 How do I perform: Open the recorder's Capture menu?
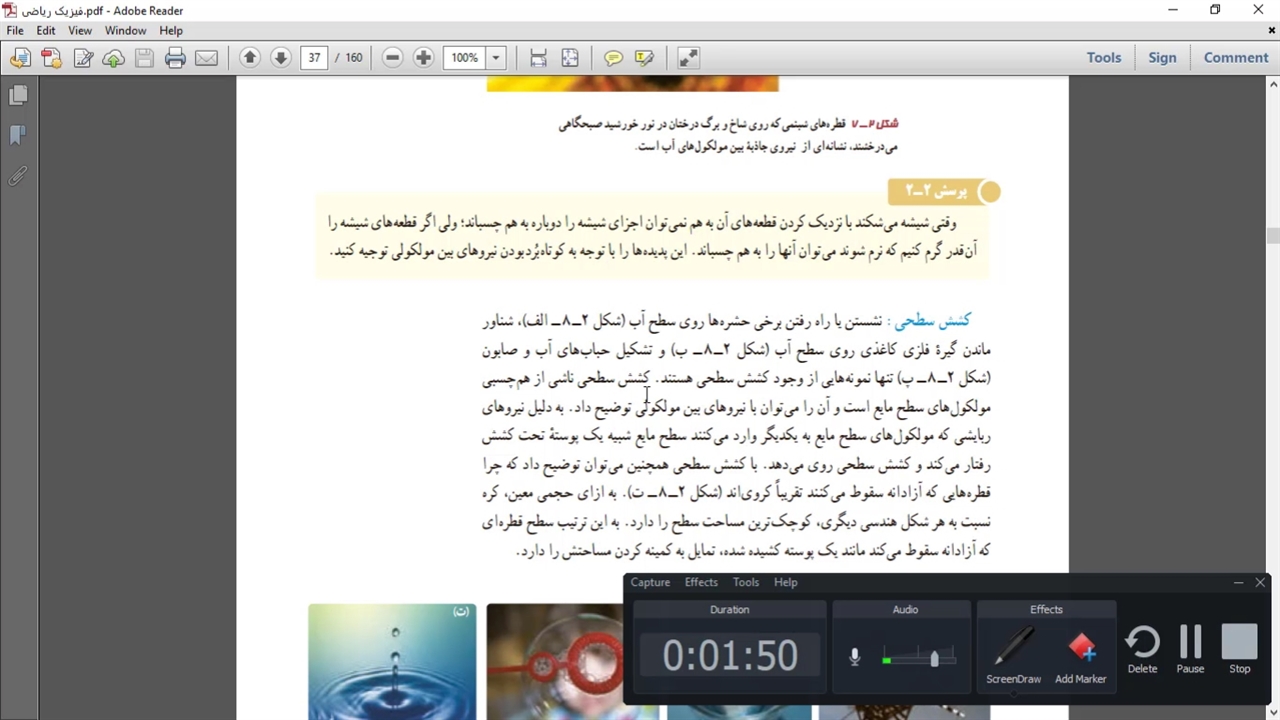650,582
